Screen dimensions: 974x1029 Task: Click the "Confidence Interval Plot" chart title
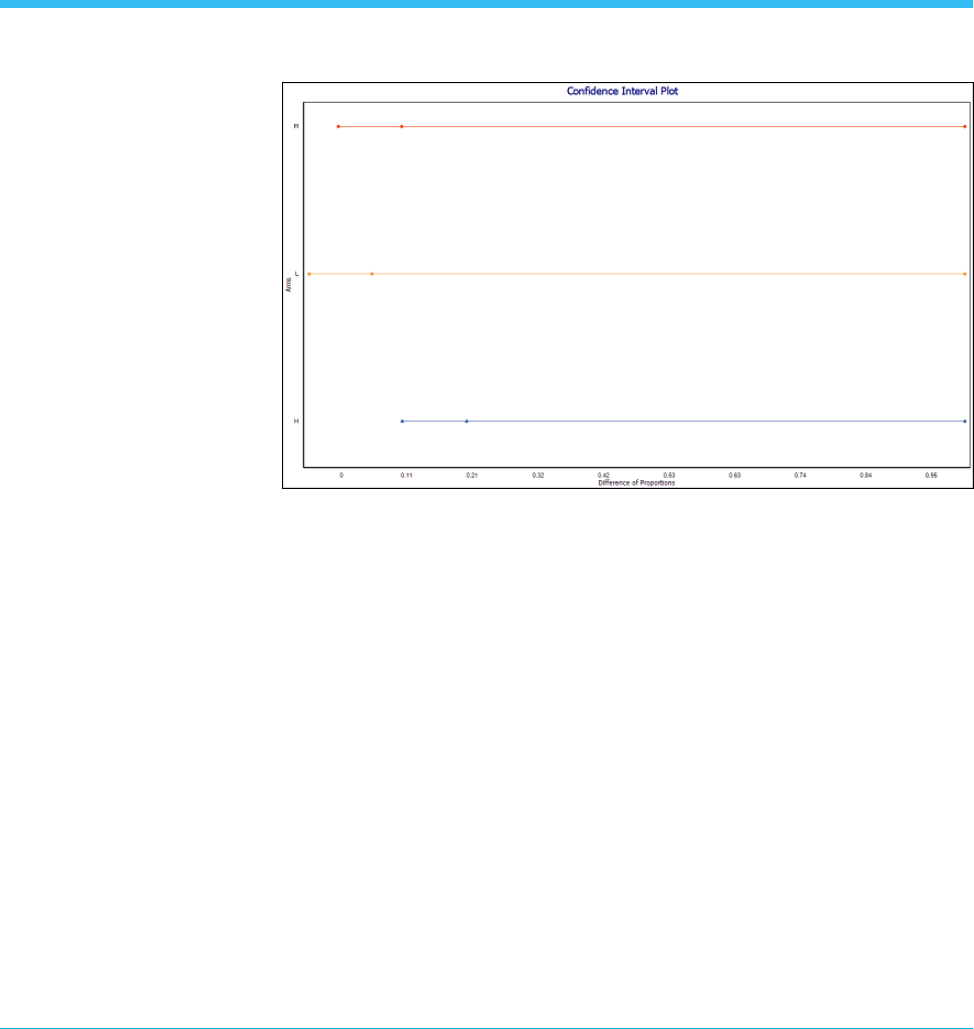coord(622,91)
